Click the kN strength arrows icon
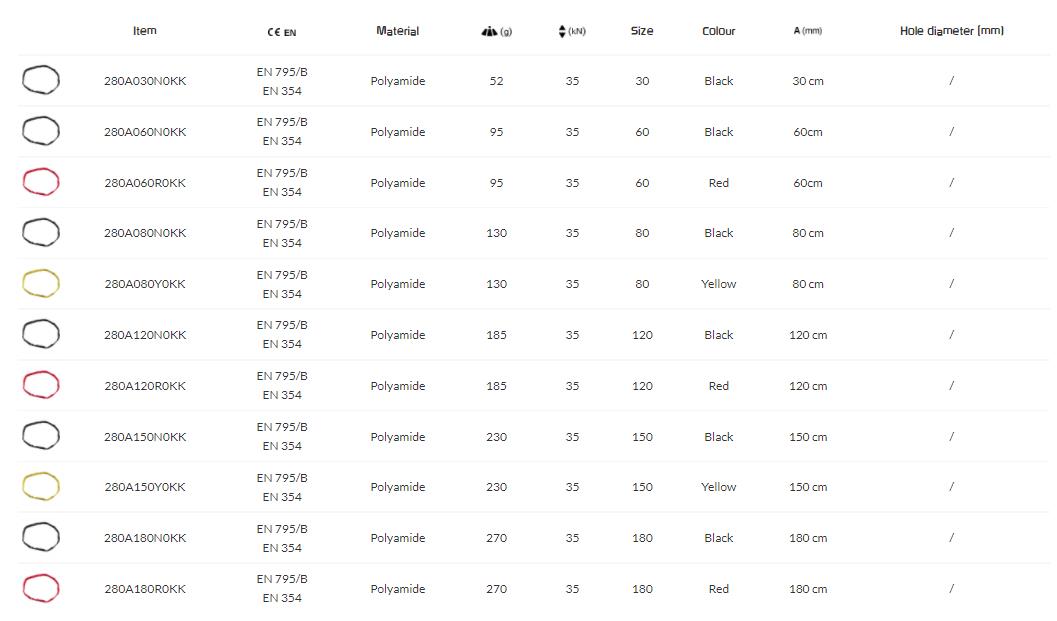This screenshot has height=621, width=1057. pyautogui.click(x=563, y=31)
